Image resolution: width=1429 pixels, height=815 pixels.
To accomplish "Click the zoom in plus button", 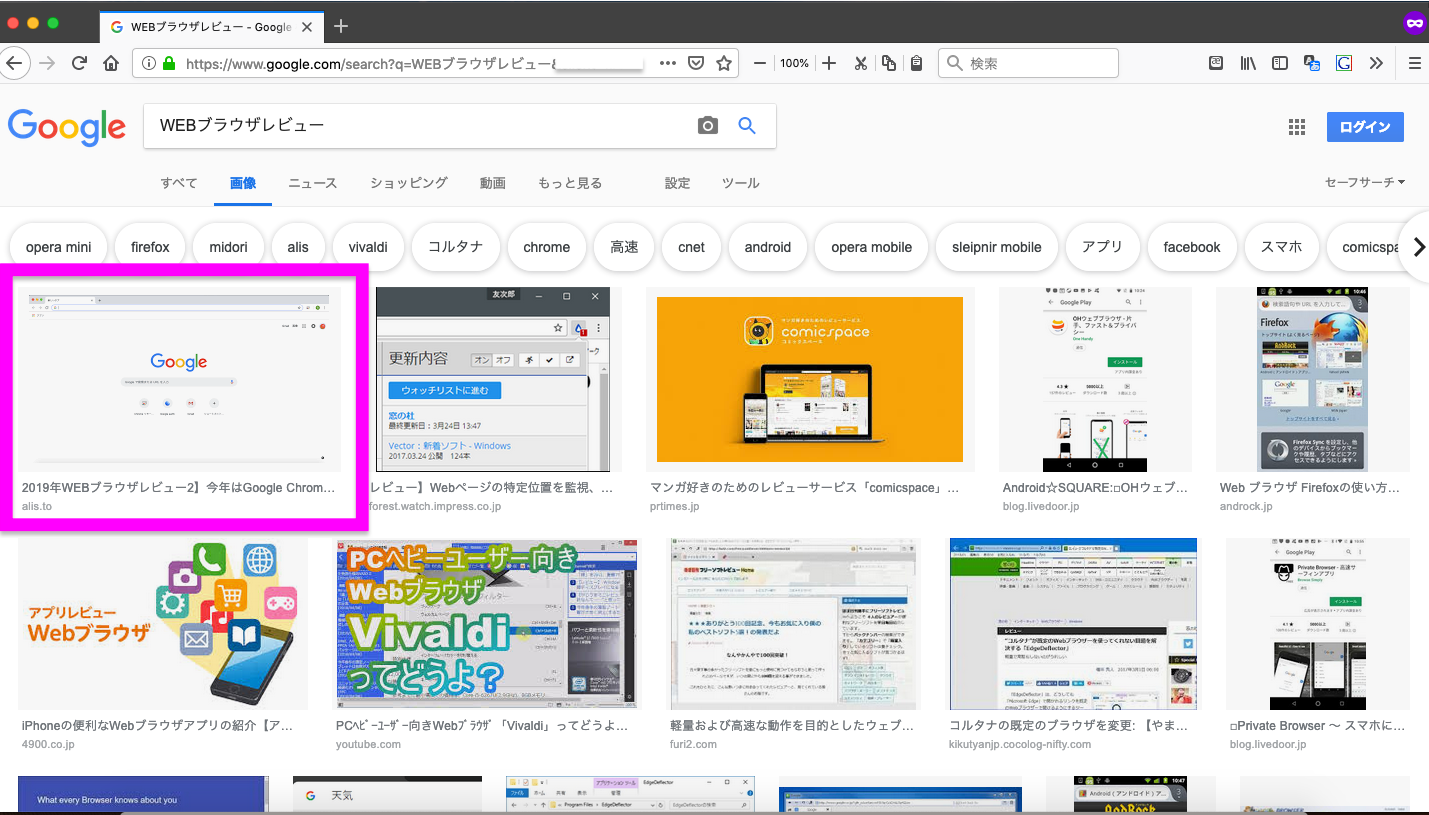I will [829, 63].
